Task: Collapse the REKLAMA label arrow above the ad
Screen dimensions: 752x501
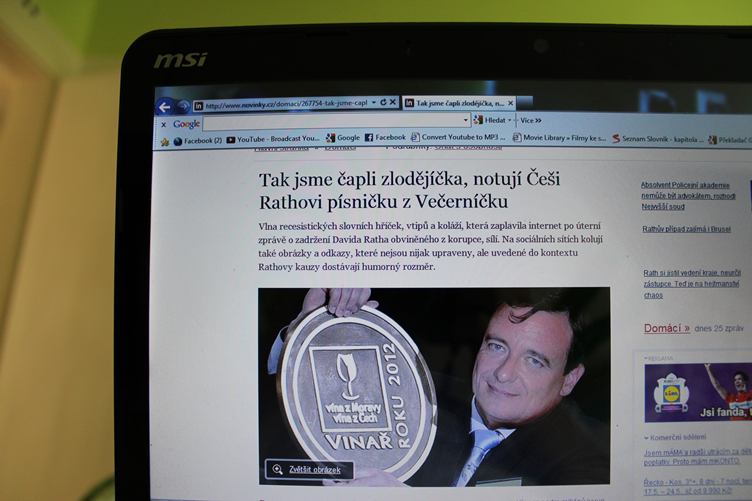Action: click(x=646, y=358)
